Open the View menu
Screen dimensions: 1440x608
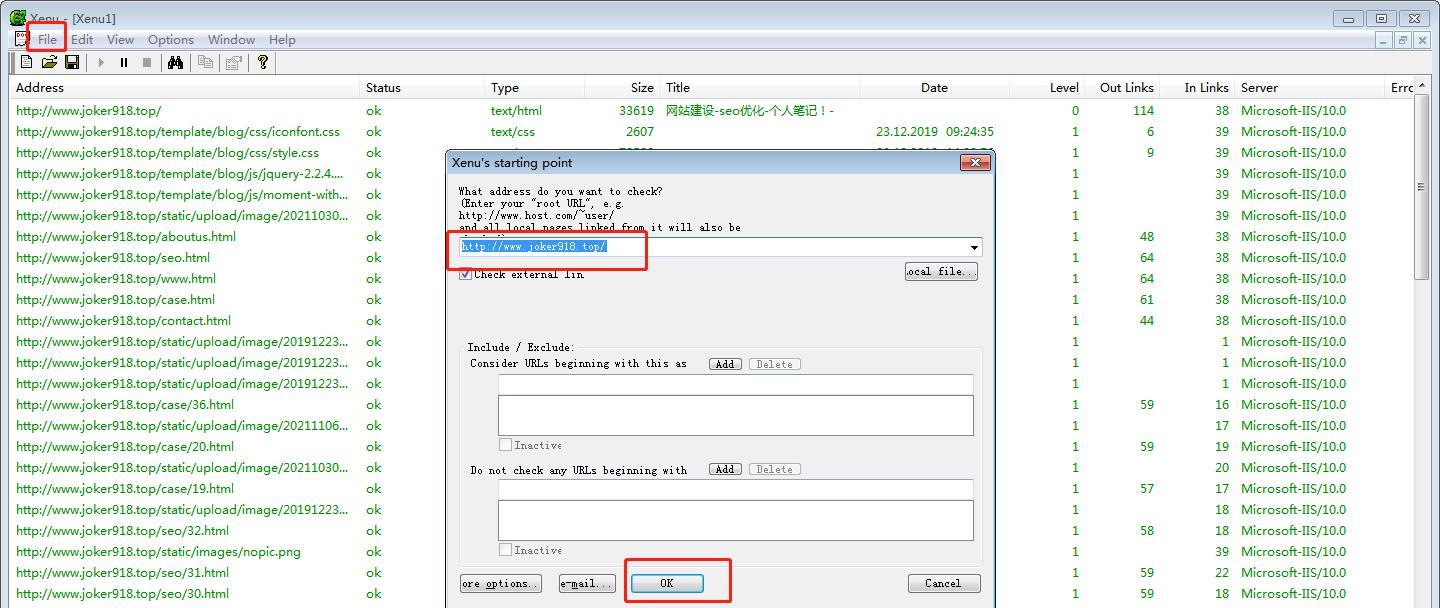[120, 40]
